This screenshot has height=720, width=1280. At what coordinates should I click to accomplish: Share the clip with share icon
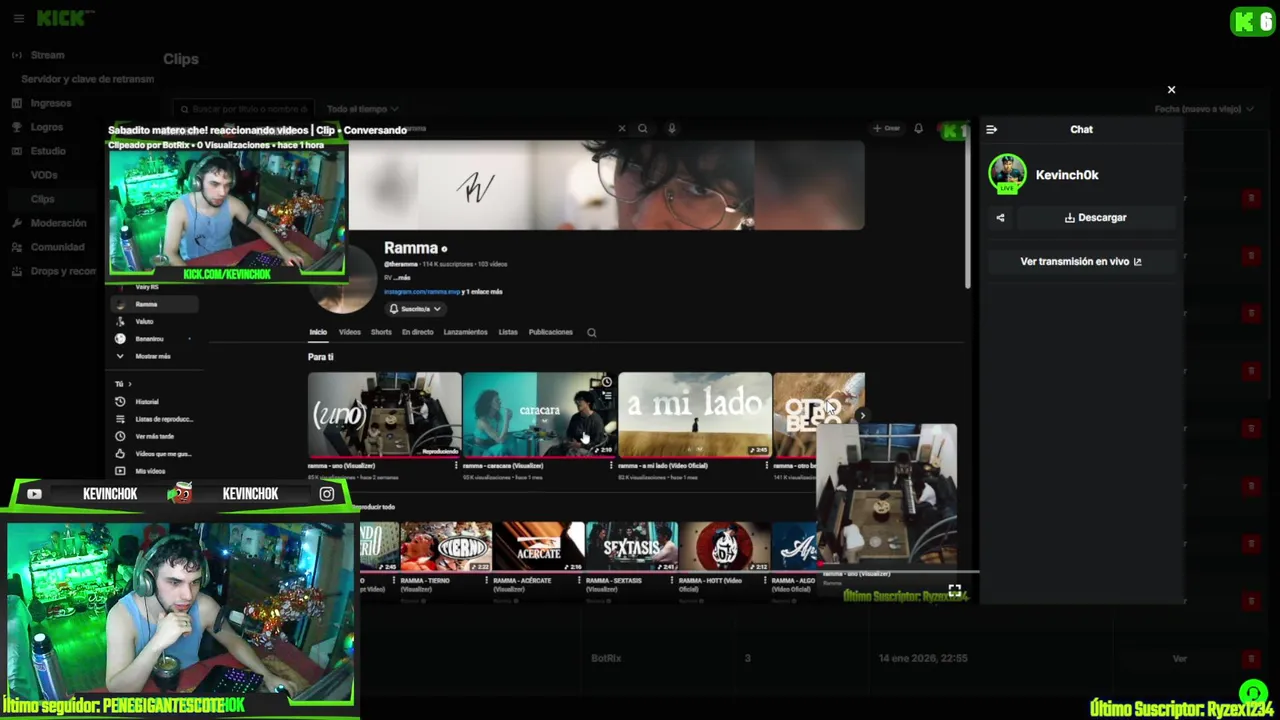[x=1000, y=217]
